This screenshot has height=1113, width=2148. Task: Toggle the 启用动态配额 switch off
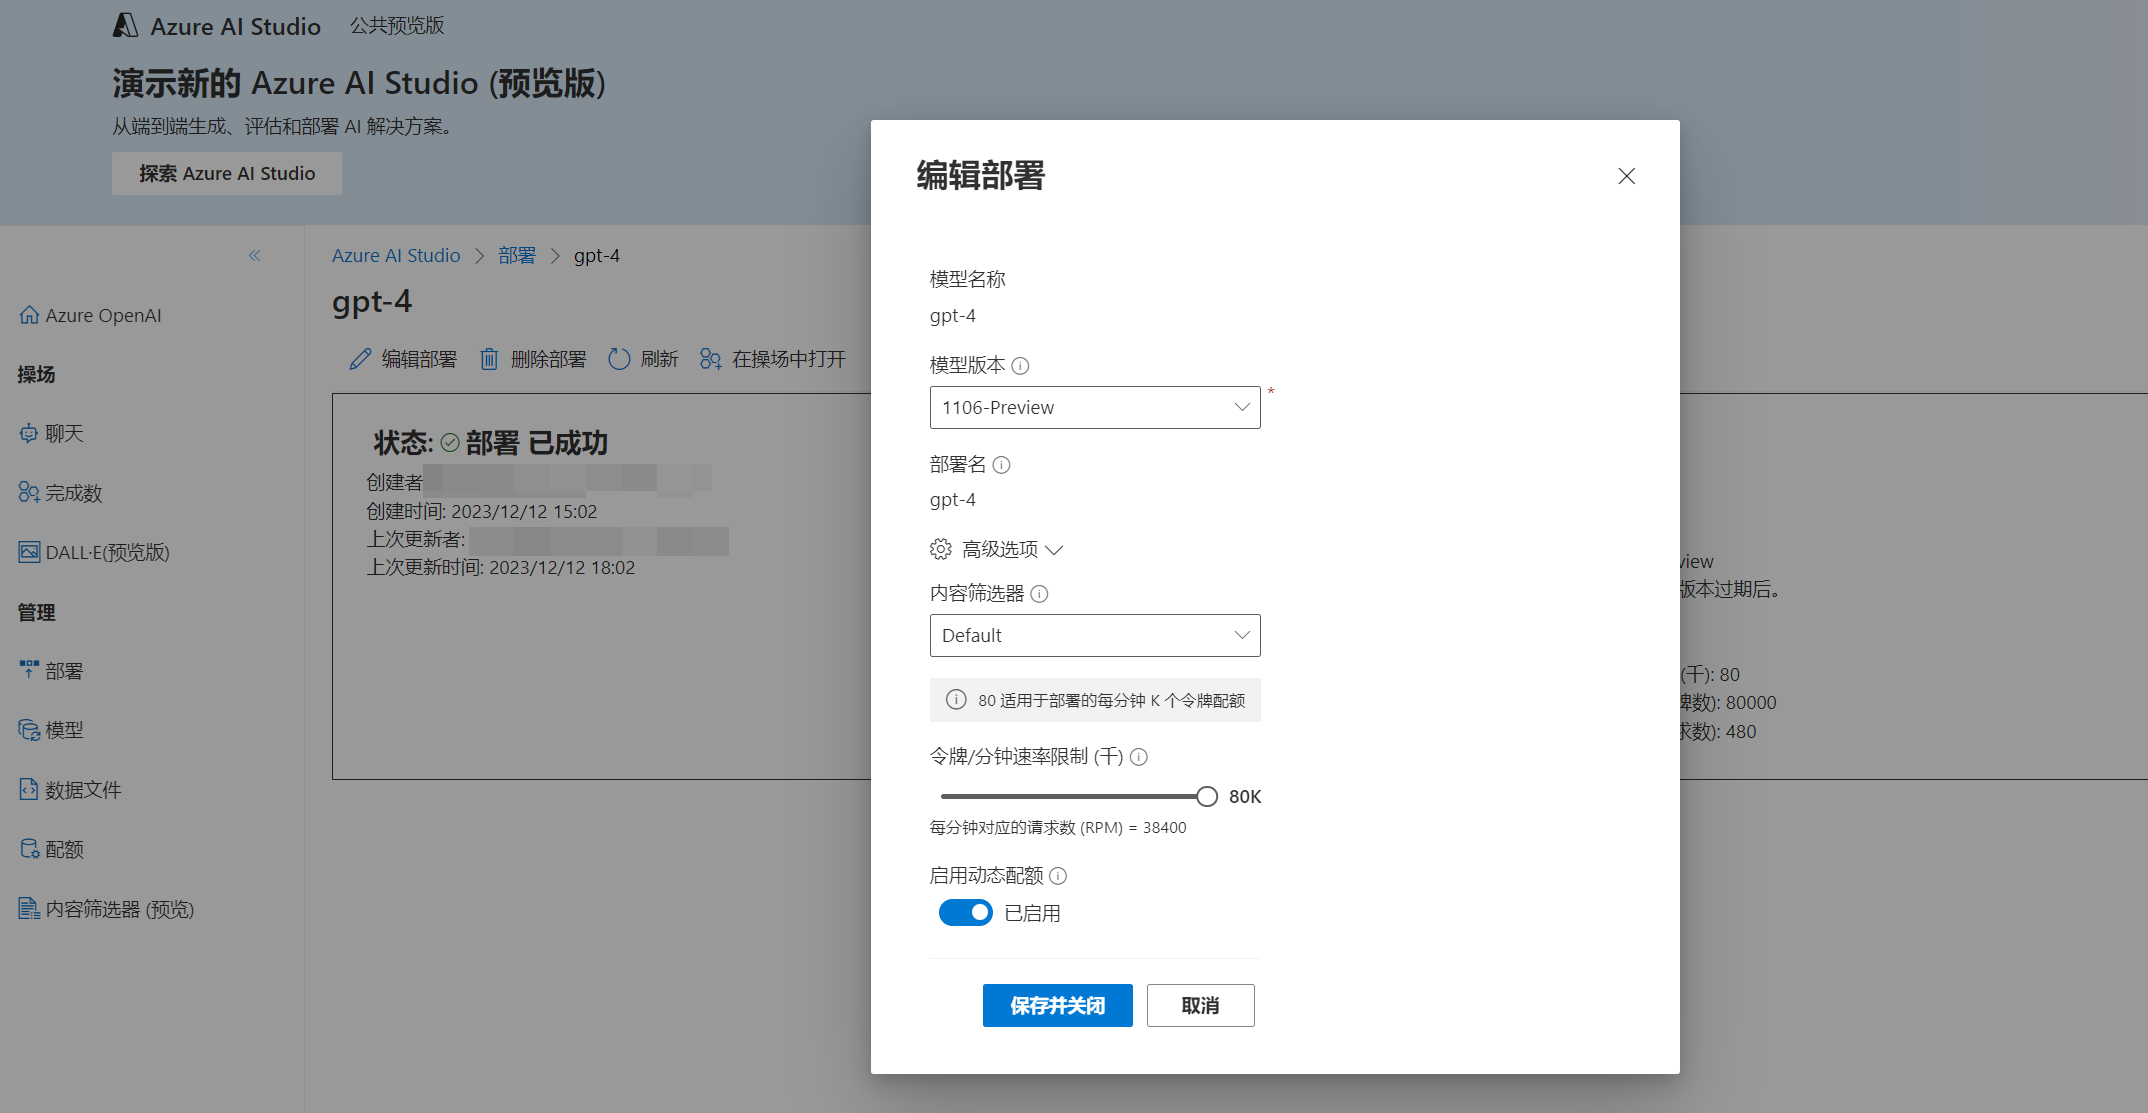(965, 913)
